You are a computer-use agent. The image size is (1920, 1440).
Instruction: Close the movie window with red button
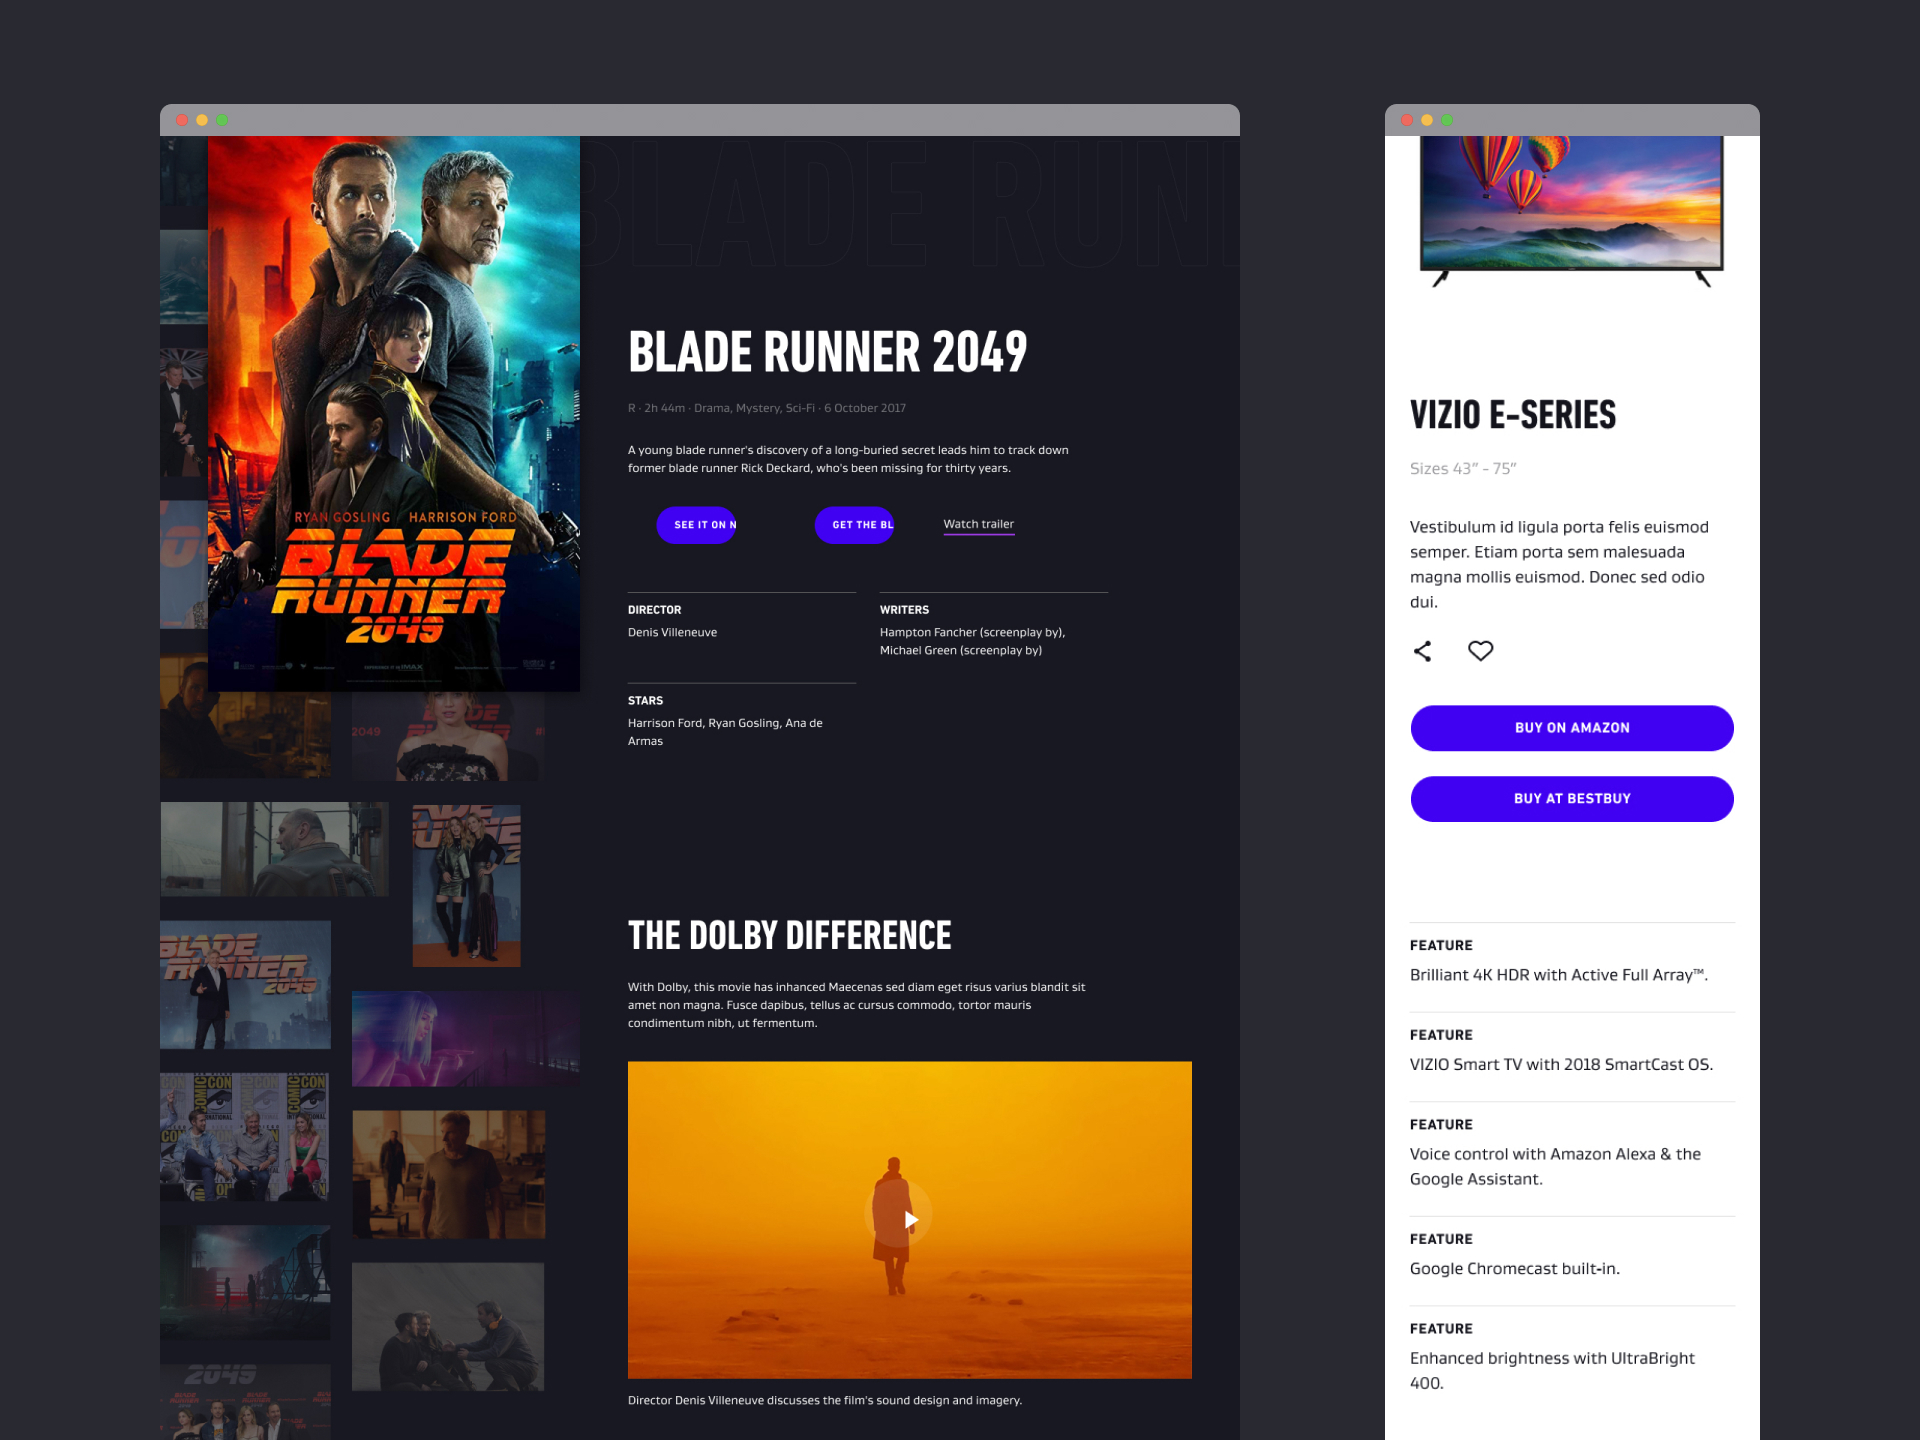pyautogui.click(x=182, y=120)
